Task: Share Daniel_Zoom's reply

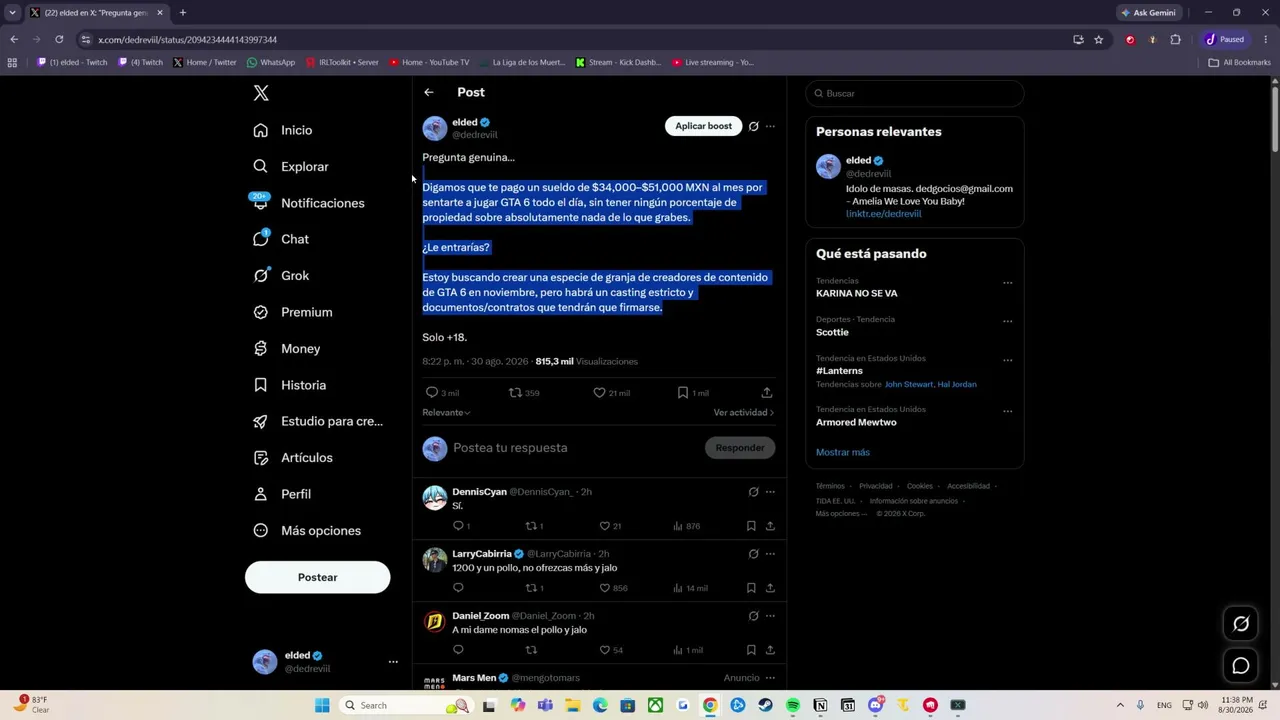Action: pyautogui.click(x=770, y=650)
